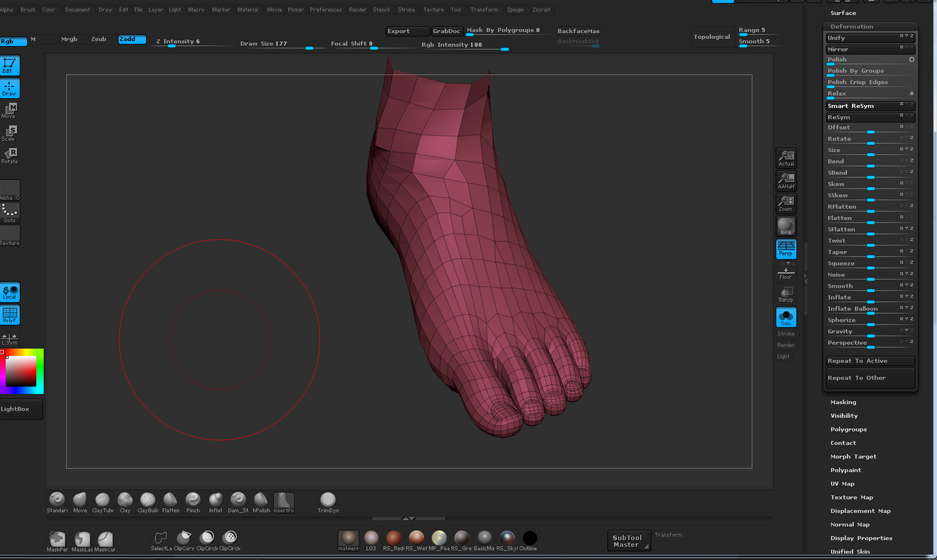This screenshot has width=937, height=560.
Task: Render with the BPR icon
Action: pyautogui.click(x=786, y=226)
